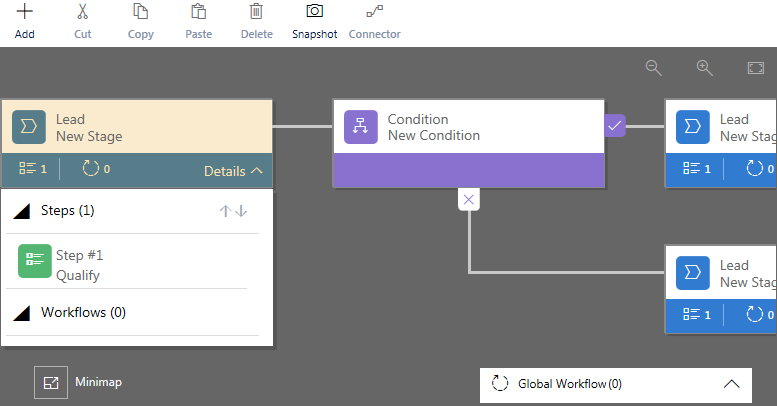Click the condition's checkmark true branch
The image size is (777, 406).
614,126
